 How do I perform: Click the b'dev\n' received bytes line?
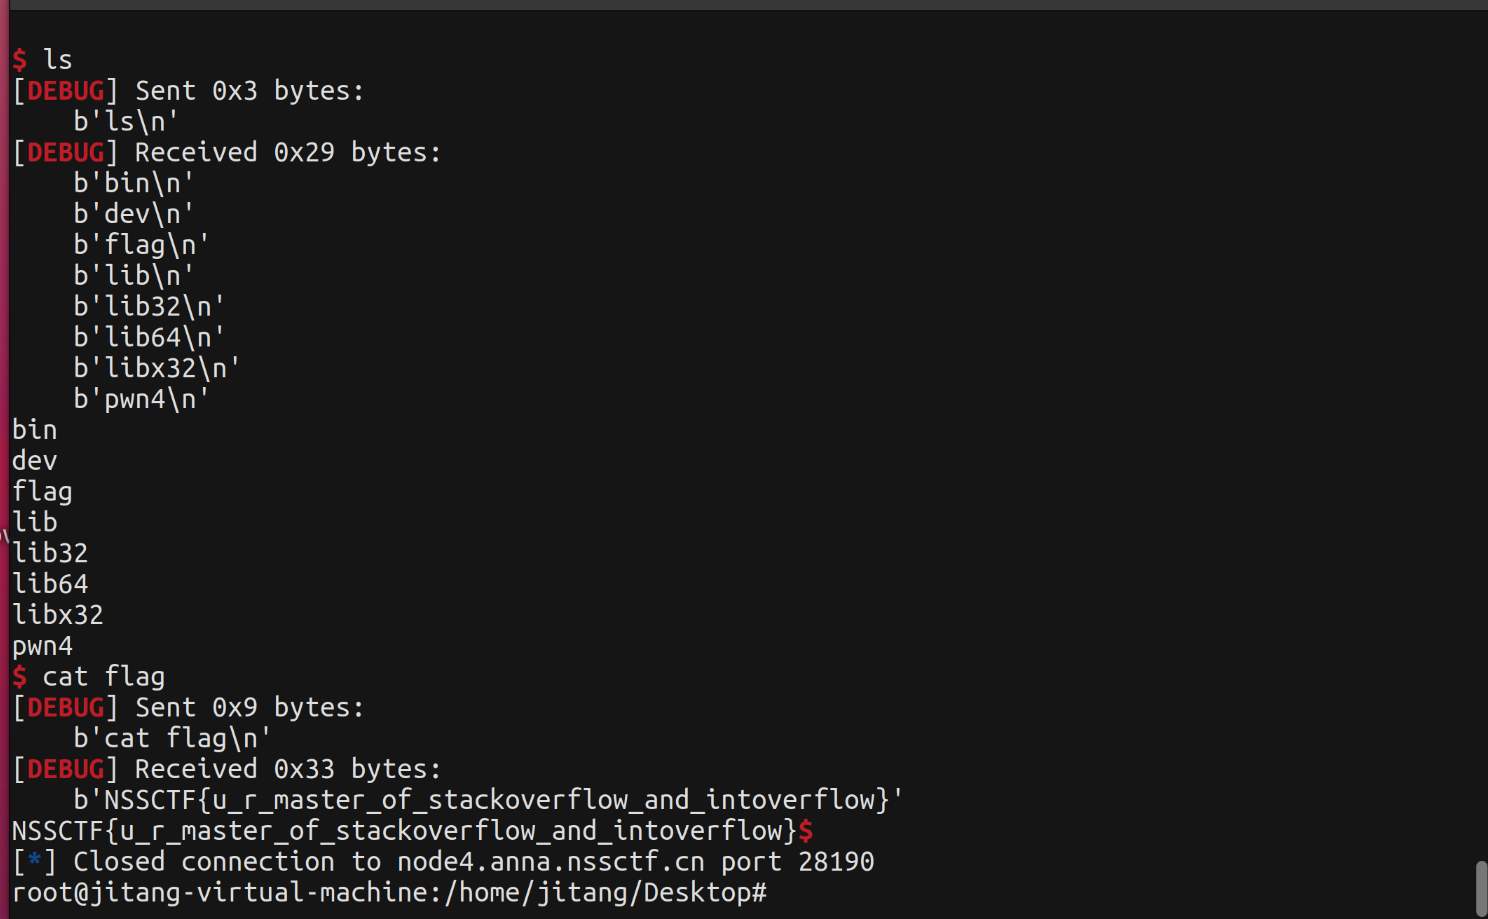click(133, 214)
